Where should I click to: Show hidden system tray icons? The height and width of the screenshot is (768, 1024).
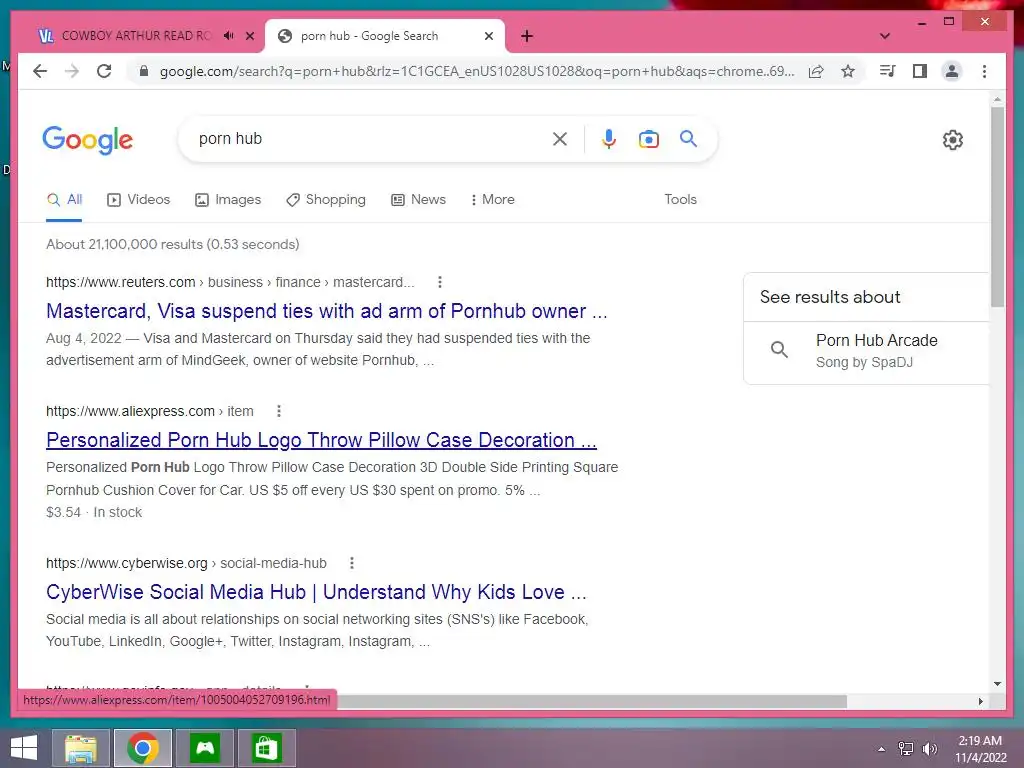click(x=882, y=749)
